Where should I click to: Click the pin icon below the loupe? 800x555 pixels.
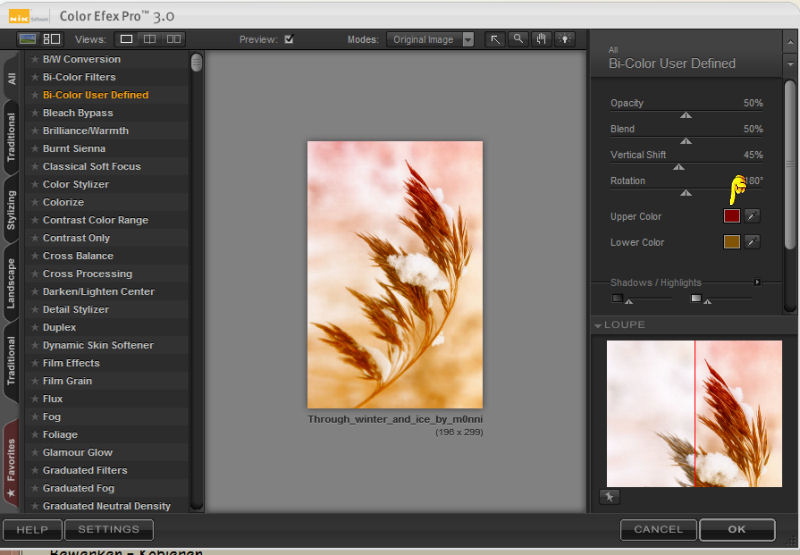click(608, 497)
